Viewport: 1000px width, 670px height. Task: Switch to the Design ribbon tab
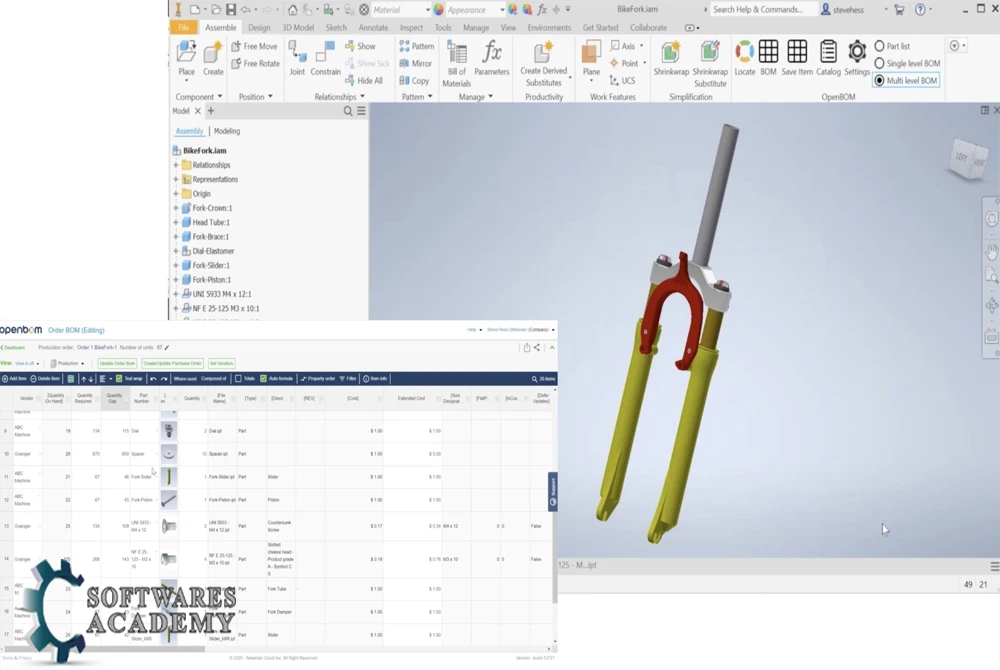click(259, 27)
